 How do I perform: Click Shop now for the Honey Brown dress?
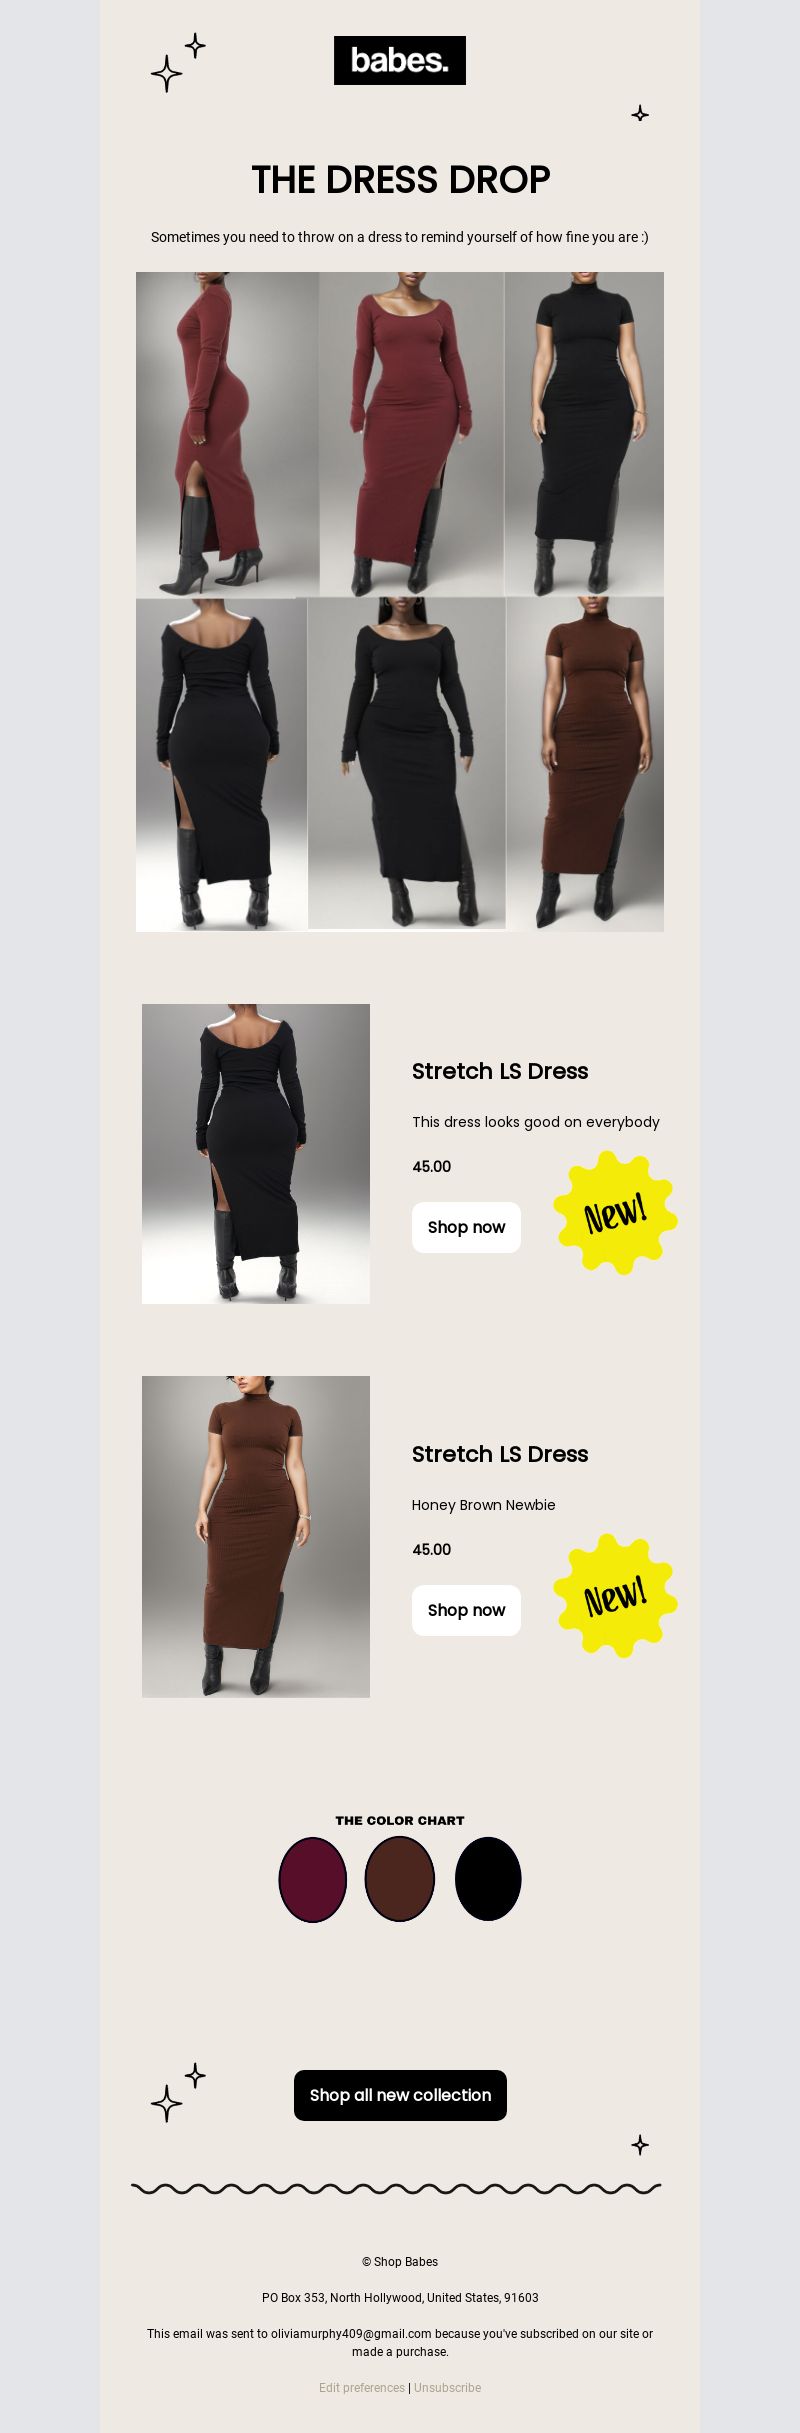(x=466, y=1610)
